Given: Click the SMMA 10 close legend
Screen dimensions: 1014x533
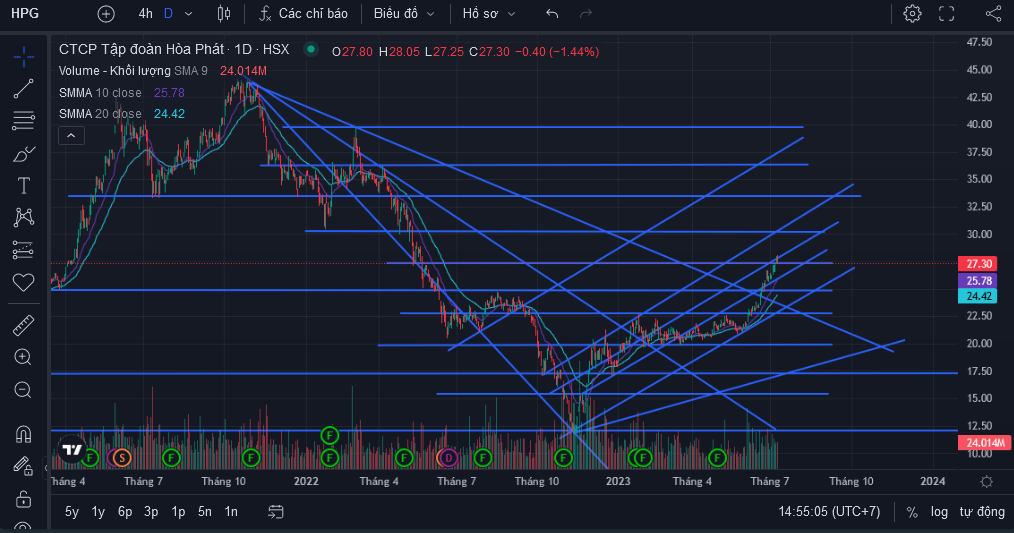Looking at the screenshot, I should tap(100, 93).
